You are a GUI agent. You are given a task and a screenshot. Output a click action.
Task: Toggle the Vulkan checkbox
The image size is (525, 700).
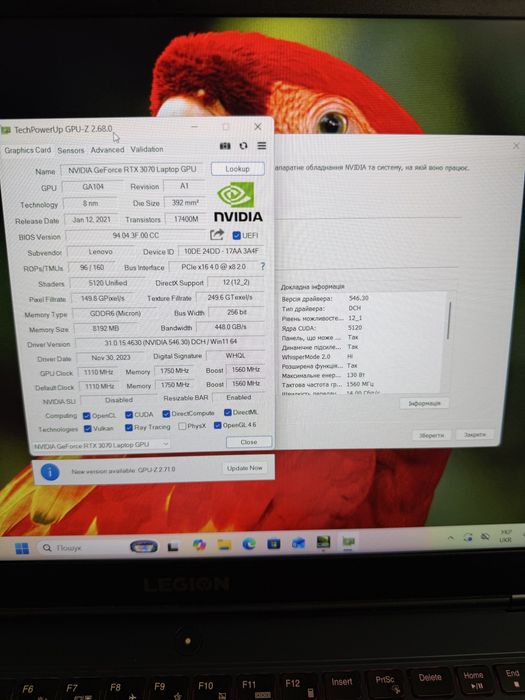point(88,429)
